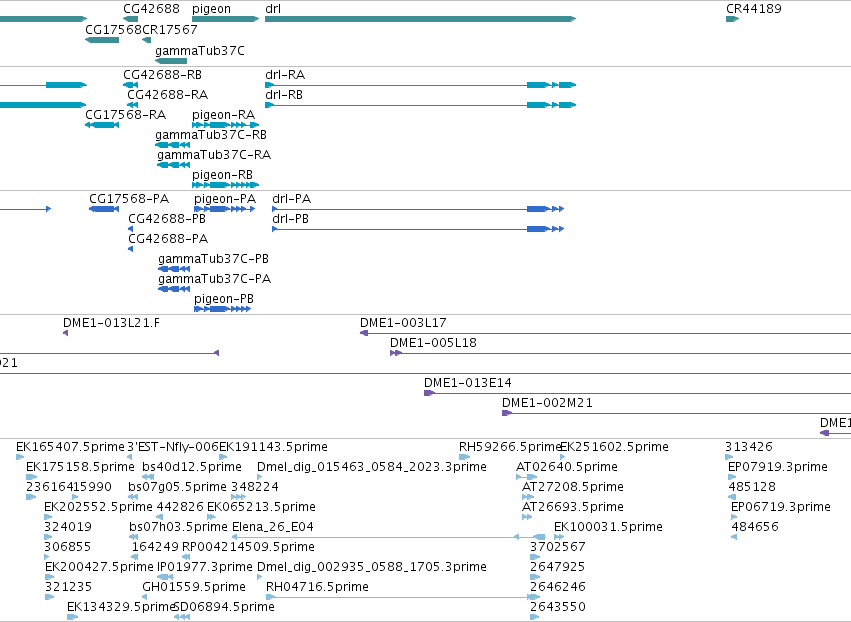Select the CG17568 gene label
The width and height of the screenshot is (851, 622).
click(113, 30)
